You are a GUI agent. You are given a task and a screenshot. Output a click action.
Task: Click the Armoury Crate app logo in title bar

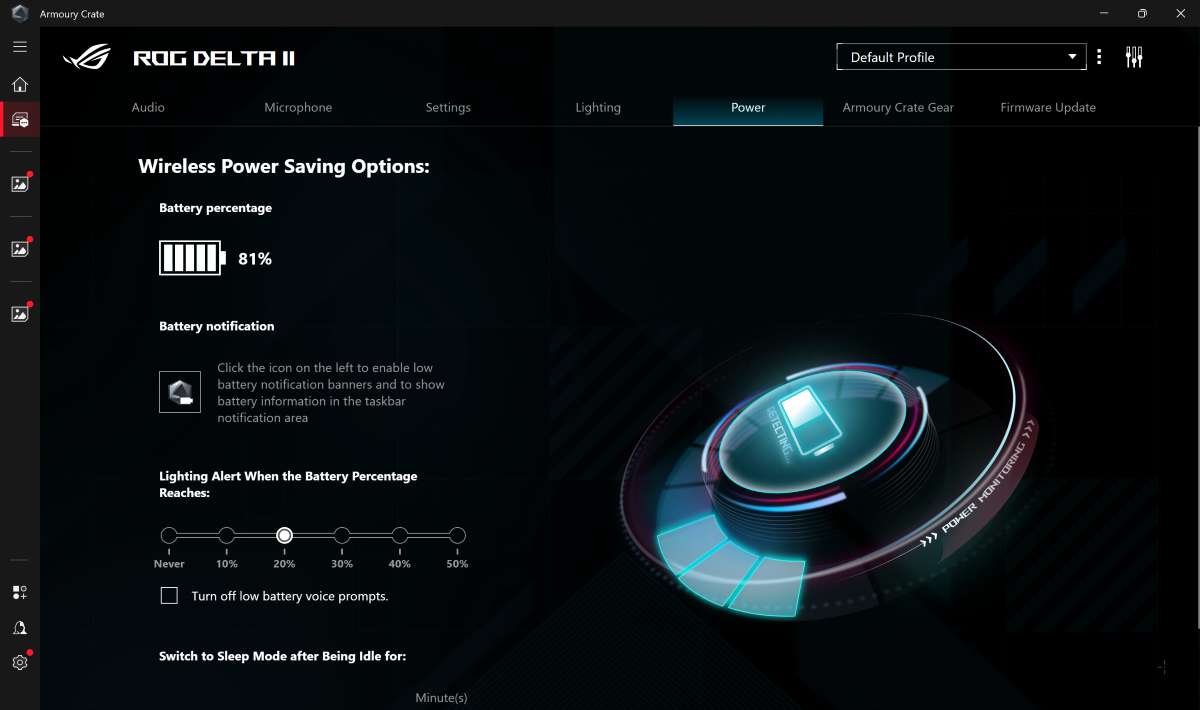[20, 14]
